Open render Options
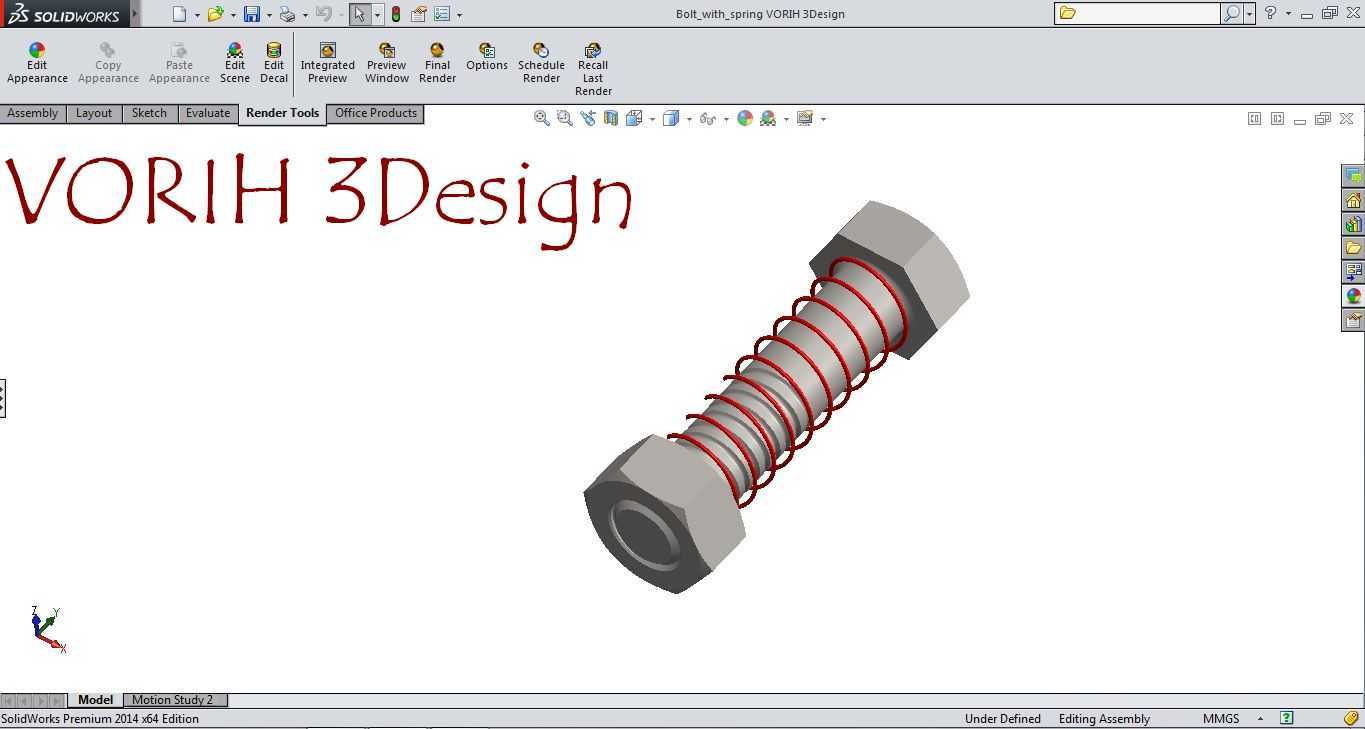The image size is (1365, 729). click(487, 57)
